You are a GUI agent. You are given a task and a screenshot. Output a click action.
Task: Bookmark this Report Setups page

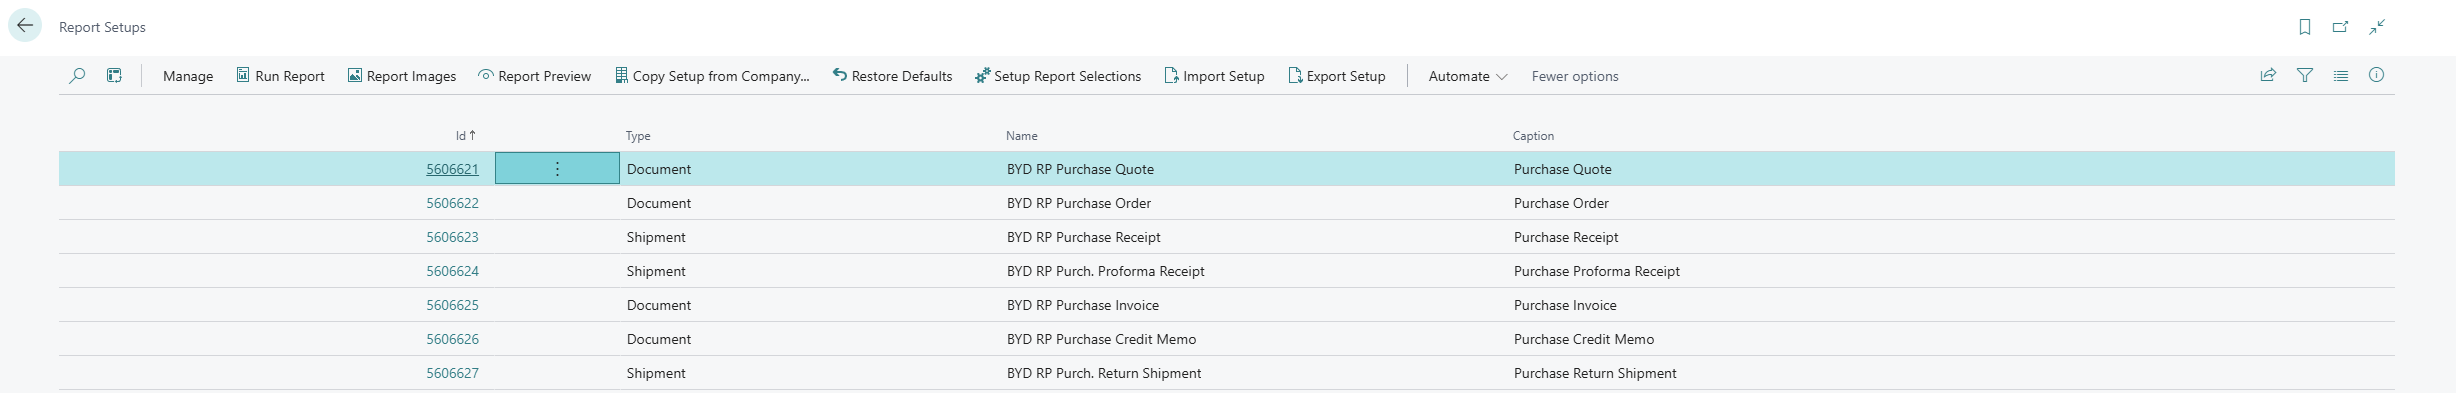click(x=2305, y=27)
